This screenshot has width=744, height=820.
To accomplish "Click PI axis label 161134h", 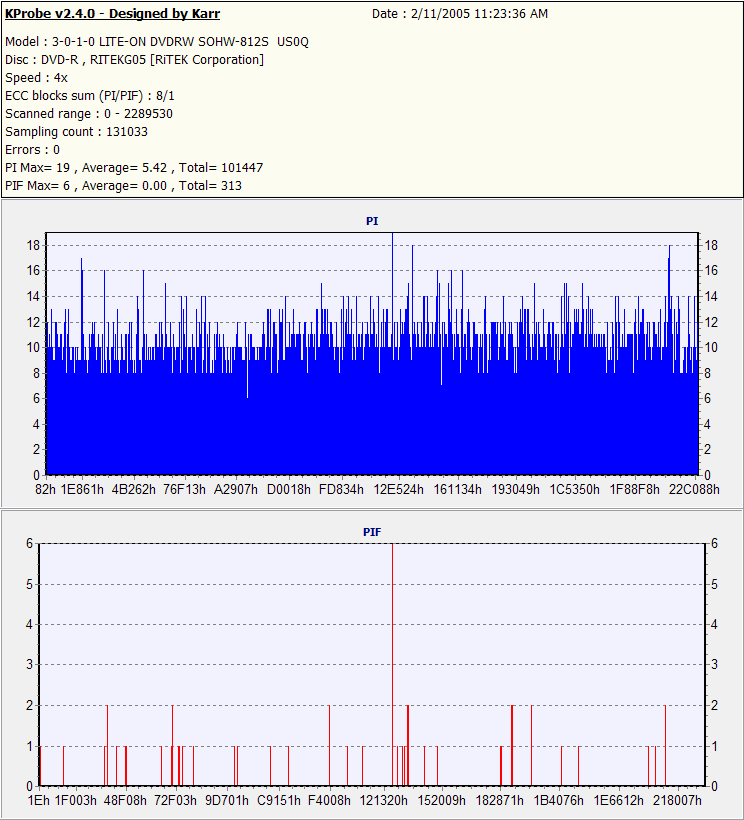I will click(x=457, y=490).
